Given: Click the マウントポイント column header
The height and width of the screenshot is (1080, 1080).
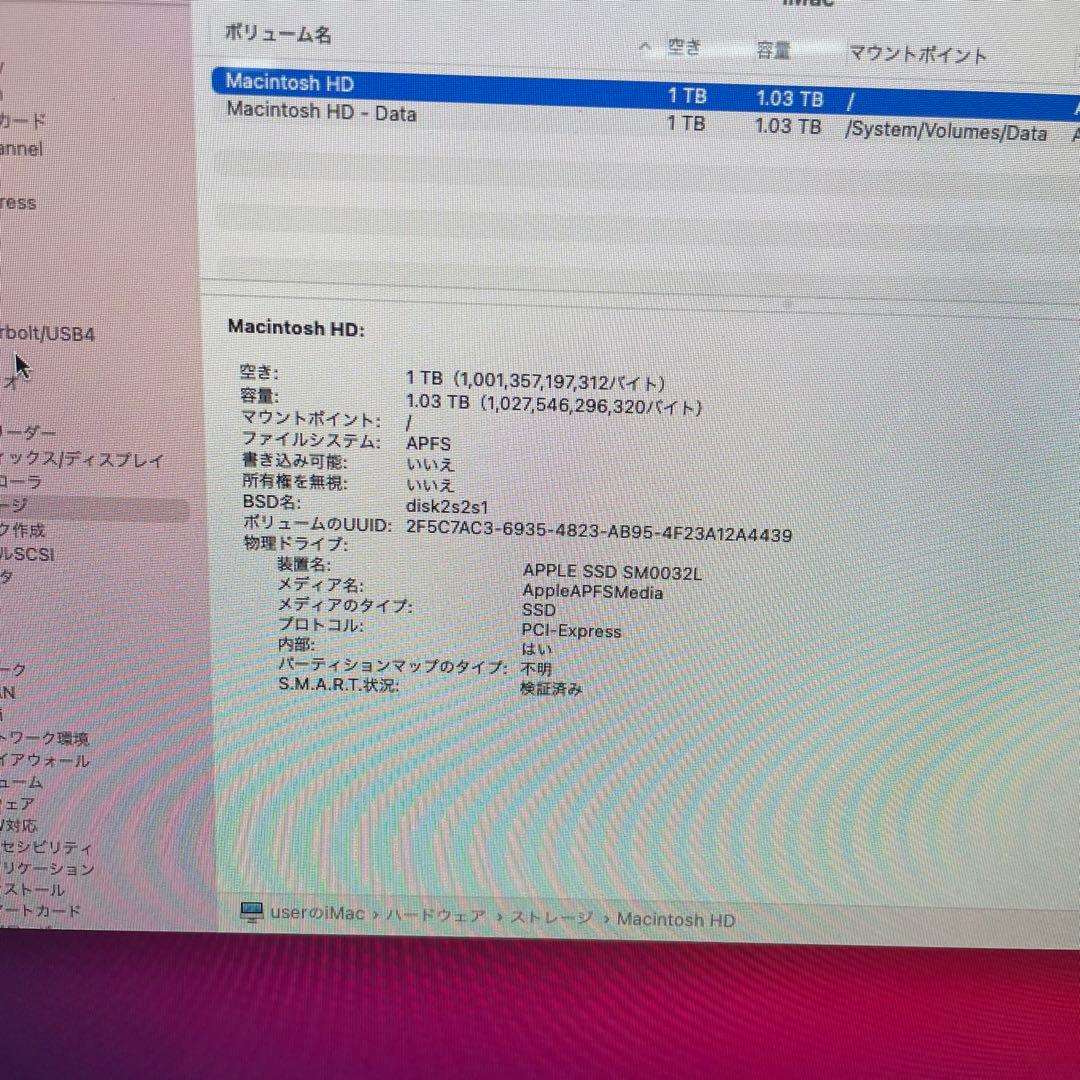Looking at the screenshot, I should (917, 55).
